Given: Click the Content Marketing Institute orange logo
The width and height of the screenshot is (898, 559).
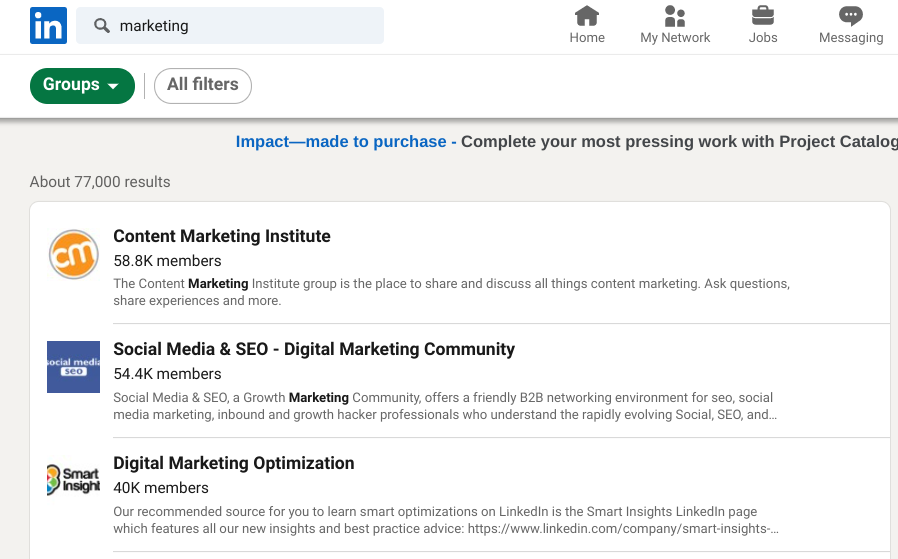Looking at the screenshot, I should pyautogui.click(x=73, y=254).
